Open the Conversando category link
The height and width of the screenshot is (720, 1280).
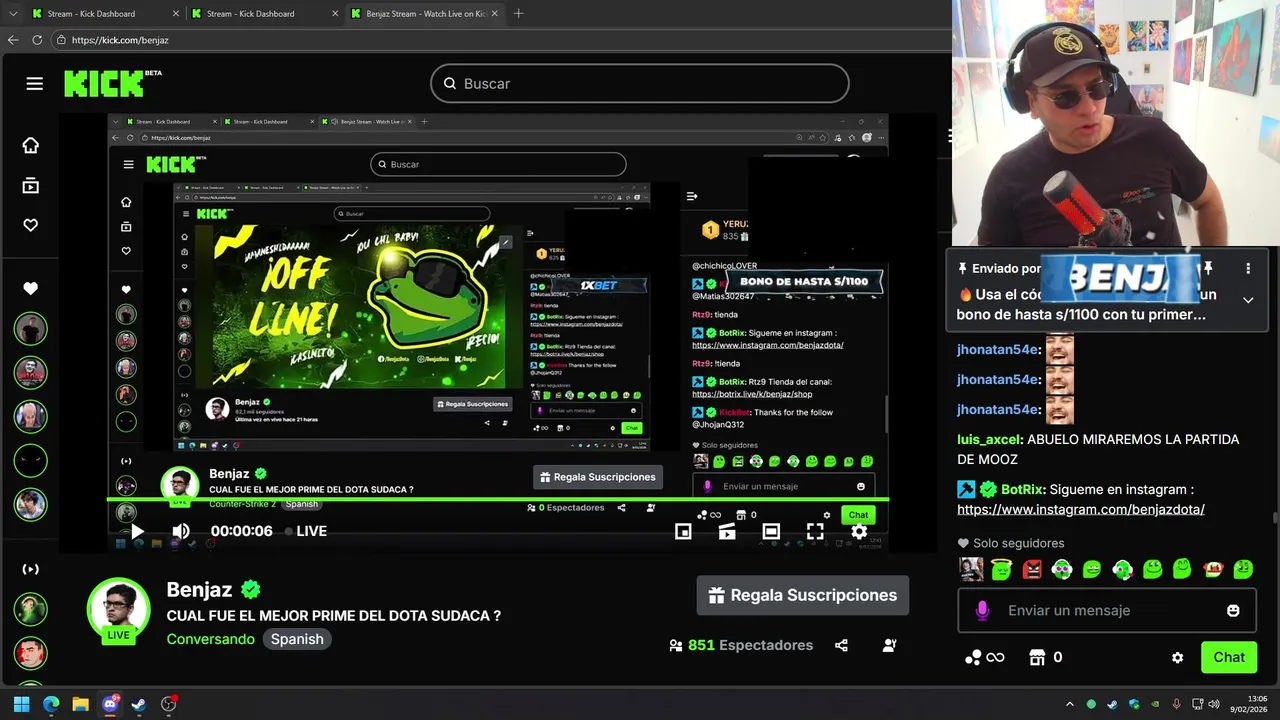pyautogui.click(x=210, y=638)
